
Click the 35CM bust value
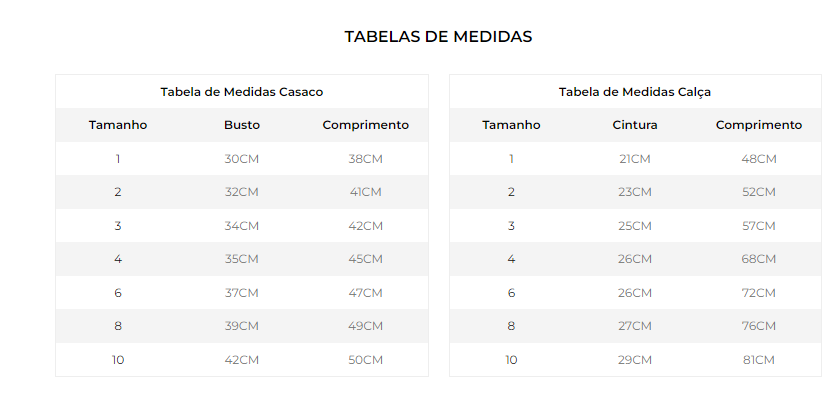[242, 259]
